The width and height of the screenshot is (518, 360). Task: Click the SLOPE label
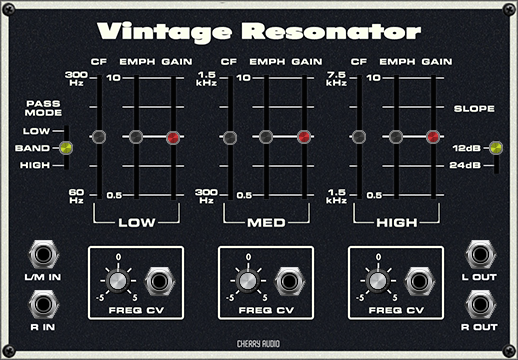click(474, 109)
